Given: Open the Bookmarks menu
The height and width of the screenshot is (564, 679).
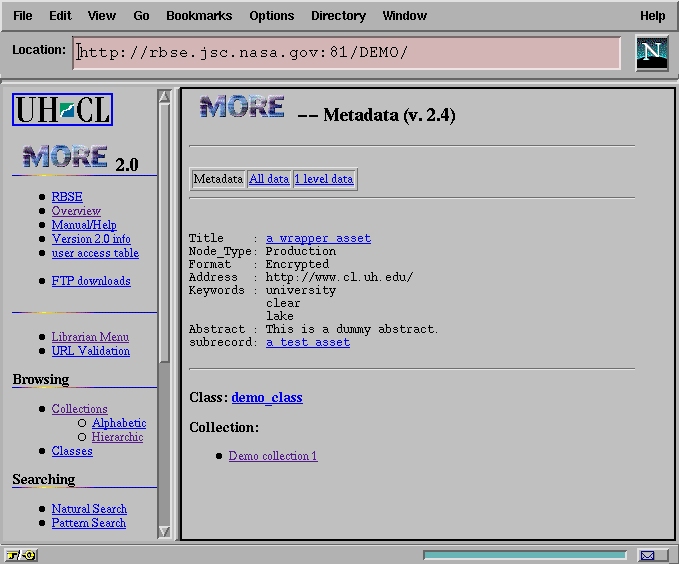Looking at the screenshot, I should tap(199, 16).
